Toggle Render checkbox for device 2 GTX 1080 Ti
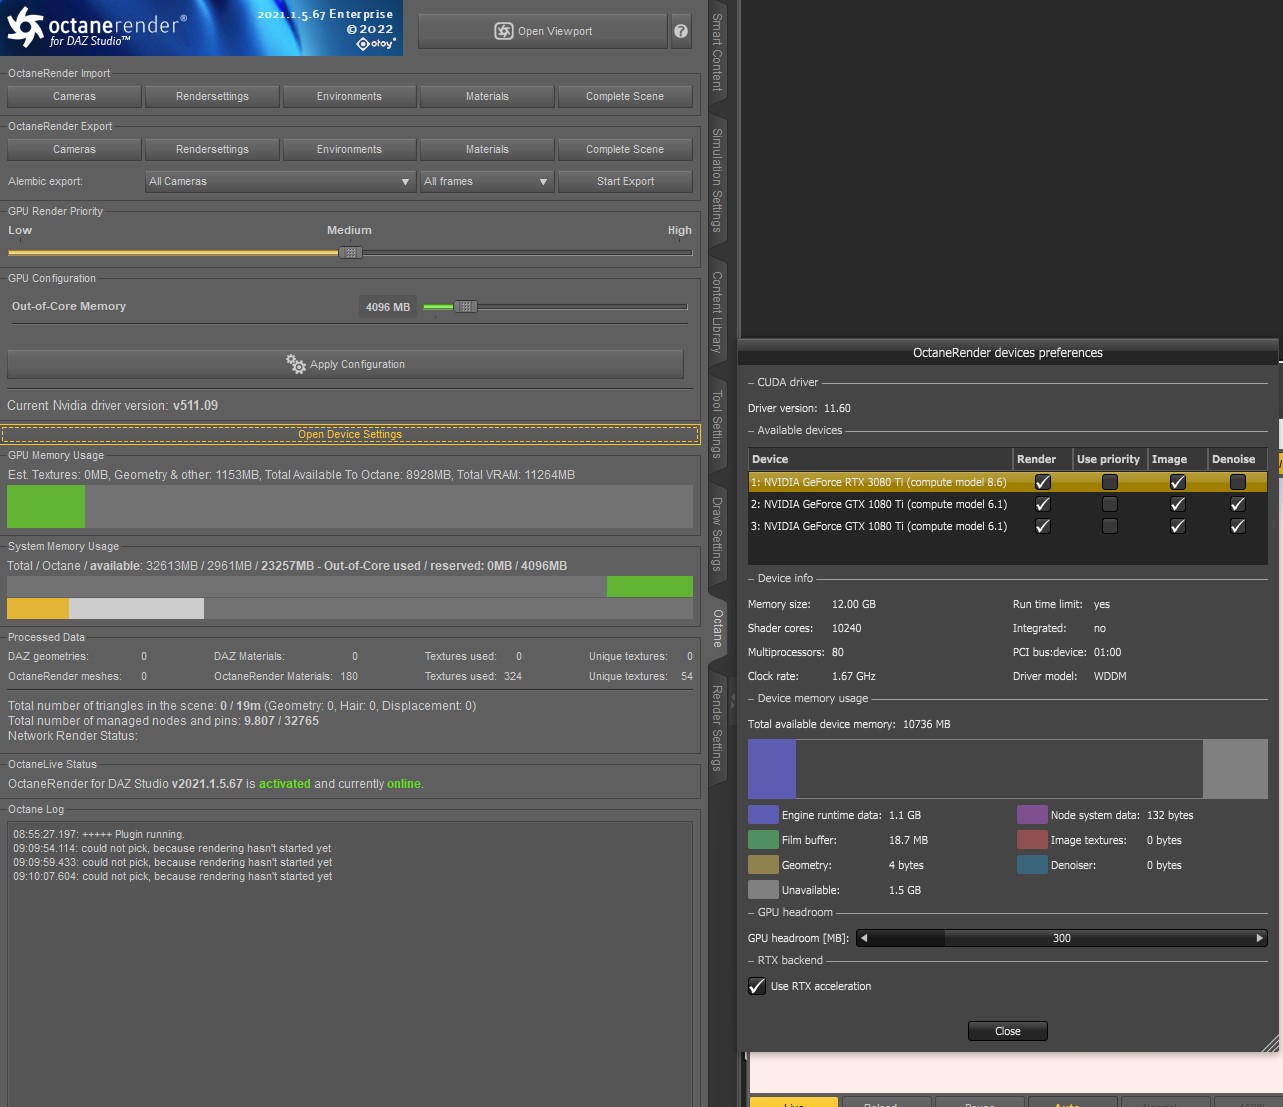This screenshot has height=1107, width=1283. click(x=1042, y=504)
